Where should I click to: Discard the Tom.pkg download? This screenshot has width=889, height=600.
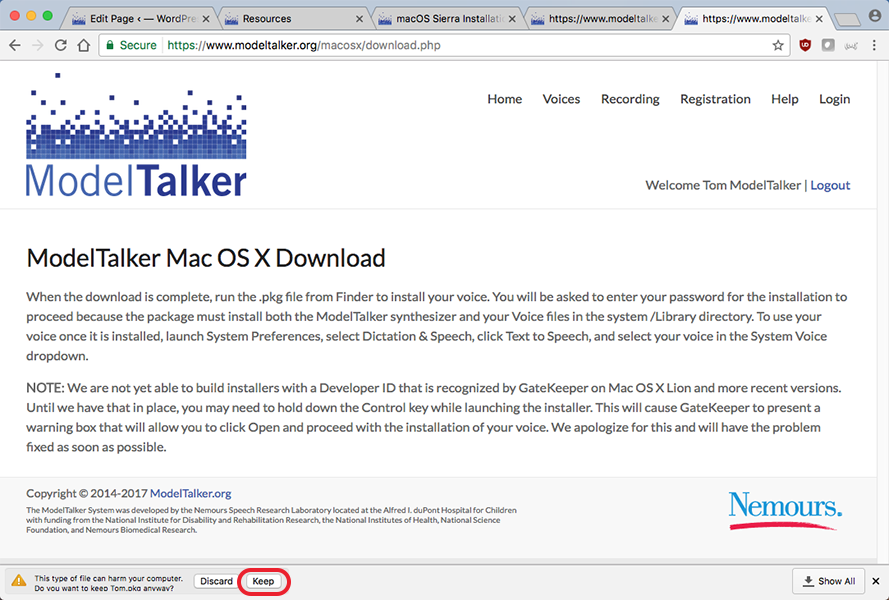[x=216, y=581]
